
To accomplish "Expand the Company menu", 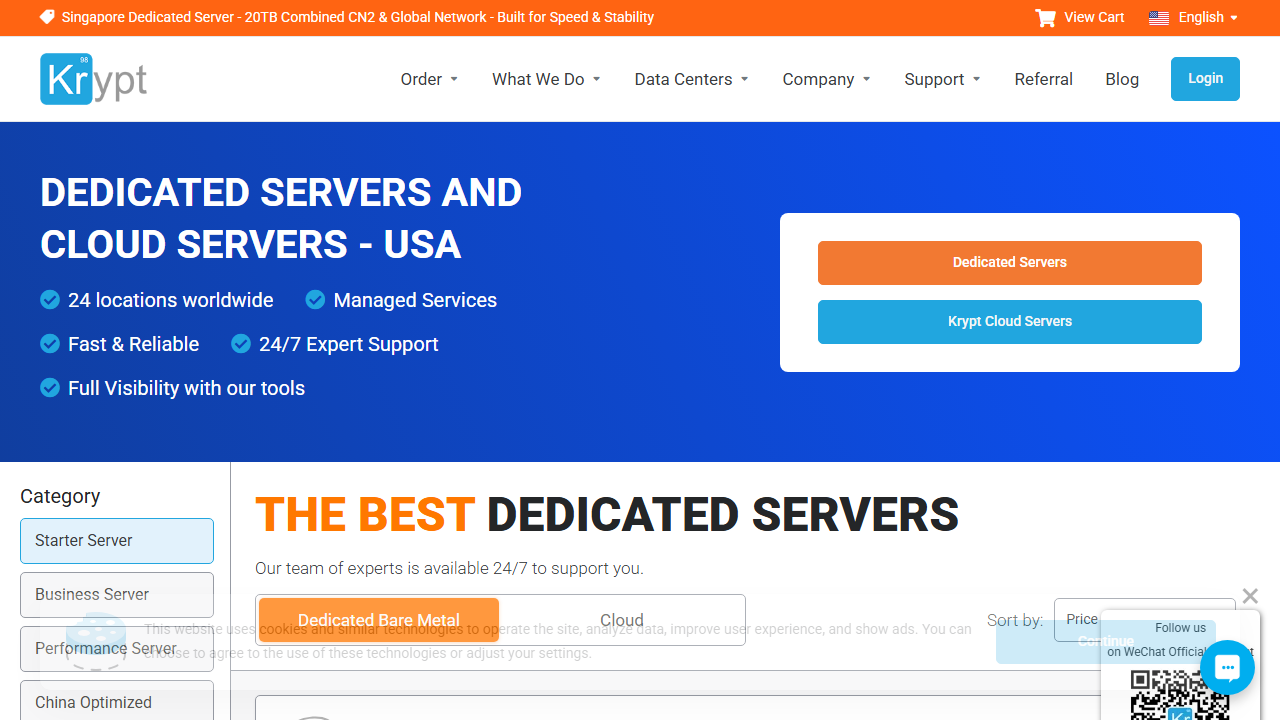I will 827,79.
